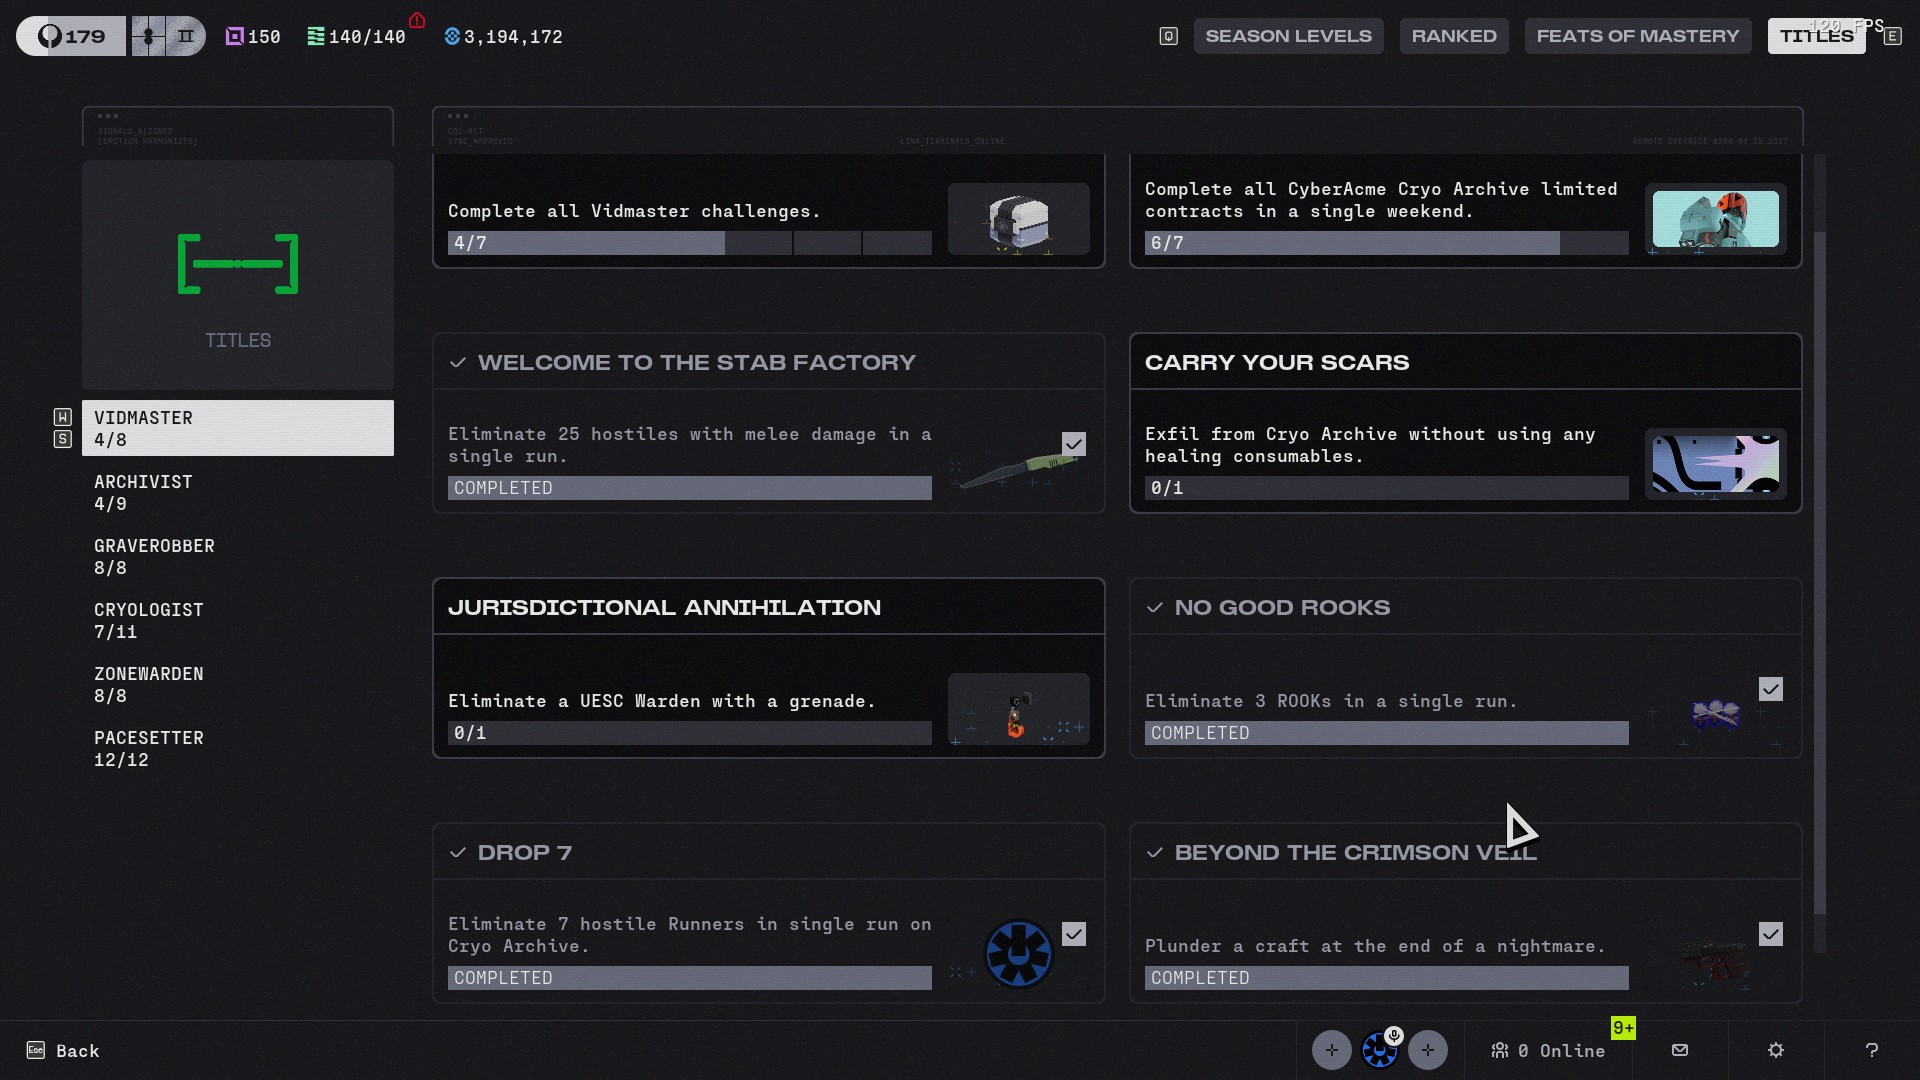Open the Ranked tab
The width and height of the screenshot is (1920, 1080).
click(1454, 36)
